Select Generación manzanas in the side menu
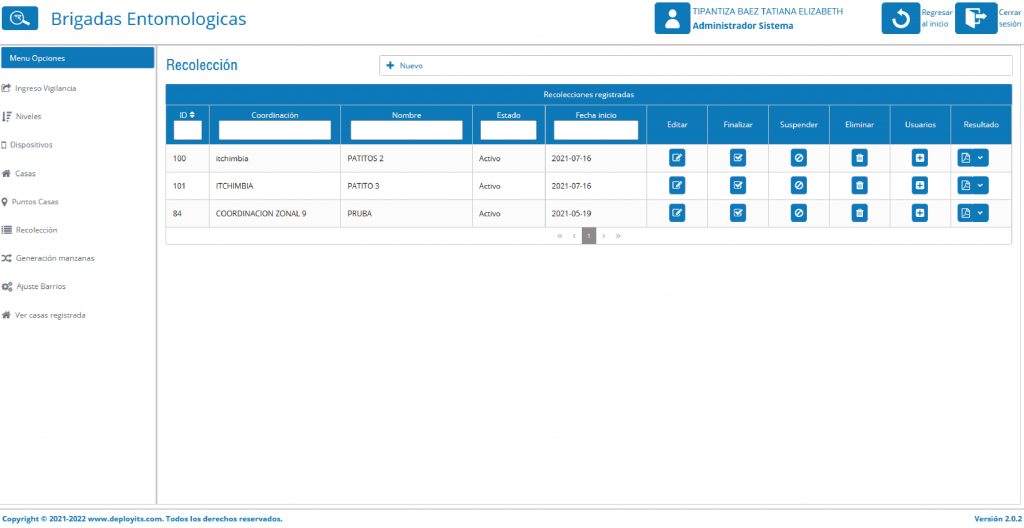 pyautogui.click(x=54, y=258)
